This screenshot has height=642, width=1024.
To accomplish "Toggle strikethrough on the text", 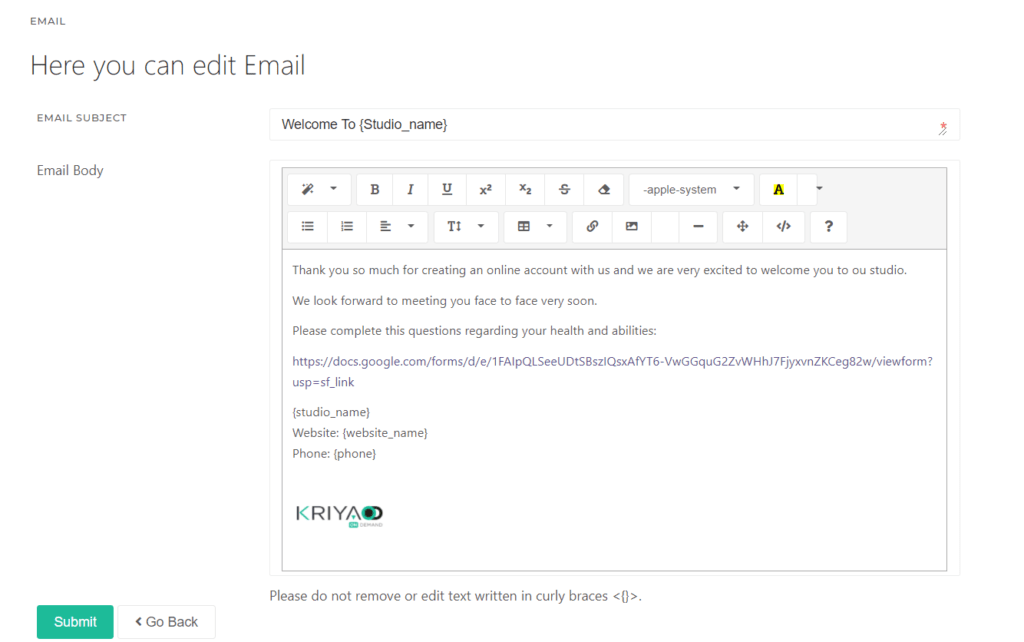I will 564,189.
